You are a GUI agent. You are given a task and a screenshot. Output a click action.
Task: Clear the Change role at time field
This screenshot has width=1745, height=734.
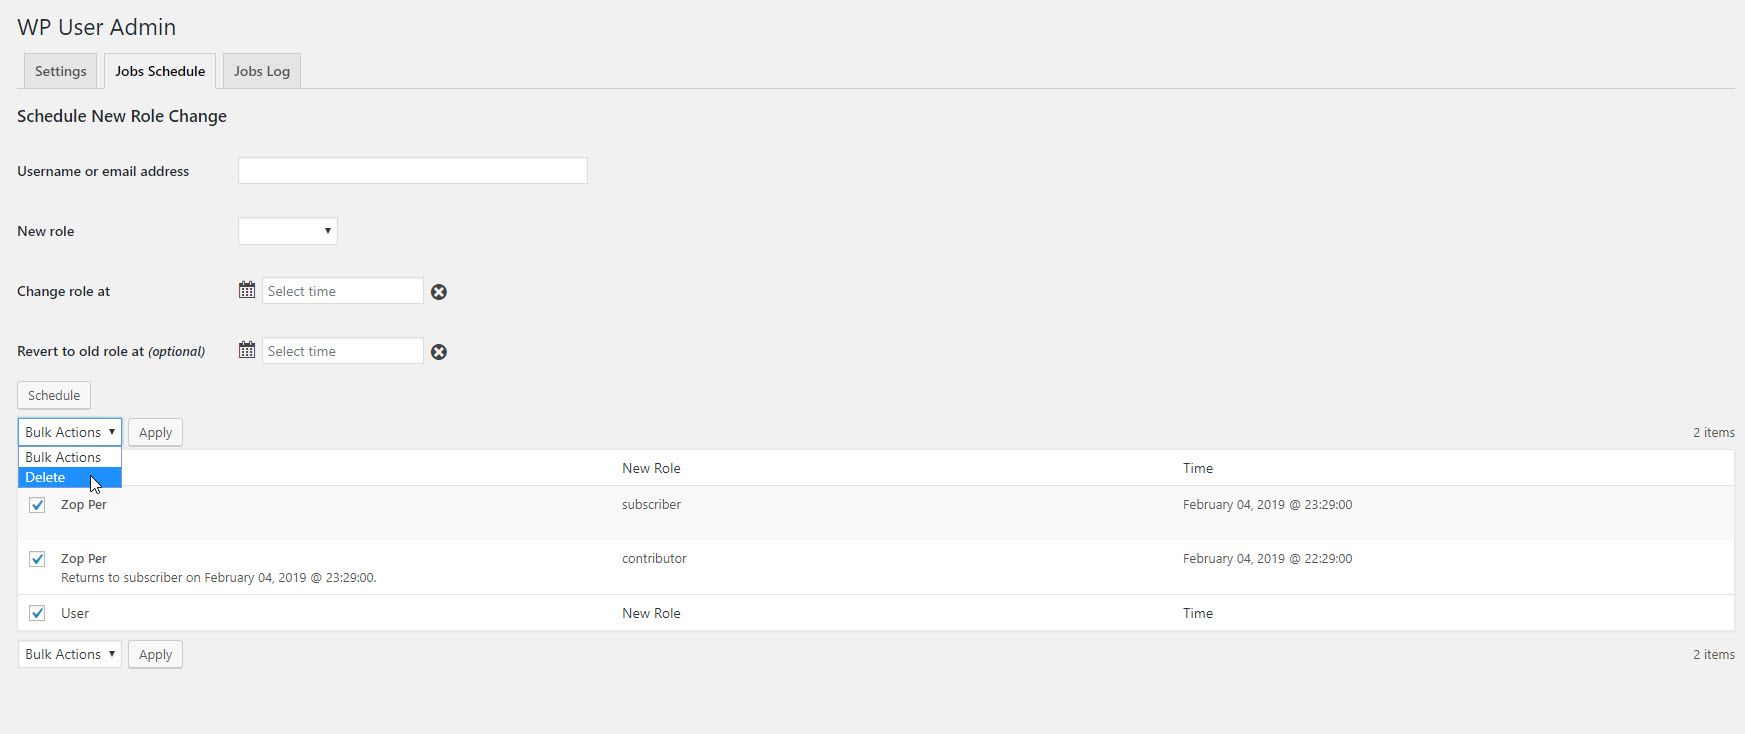click(439, 292)
